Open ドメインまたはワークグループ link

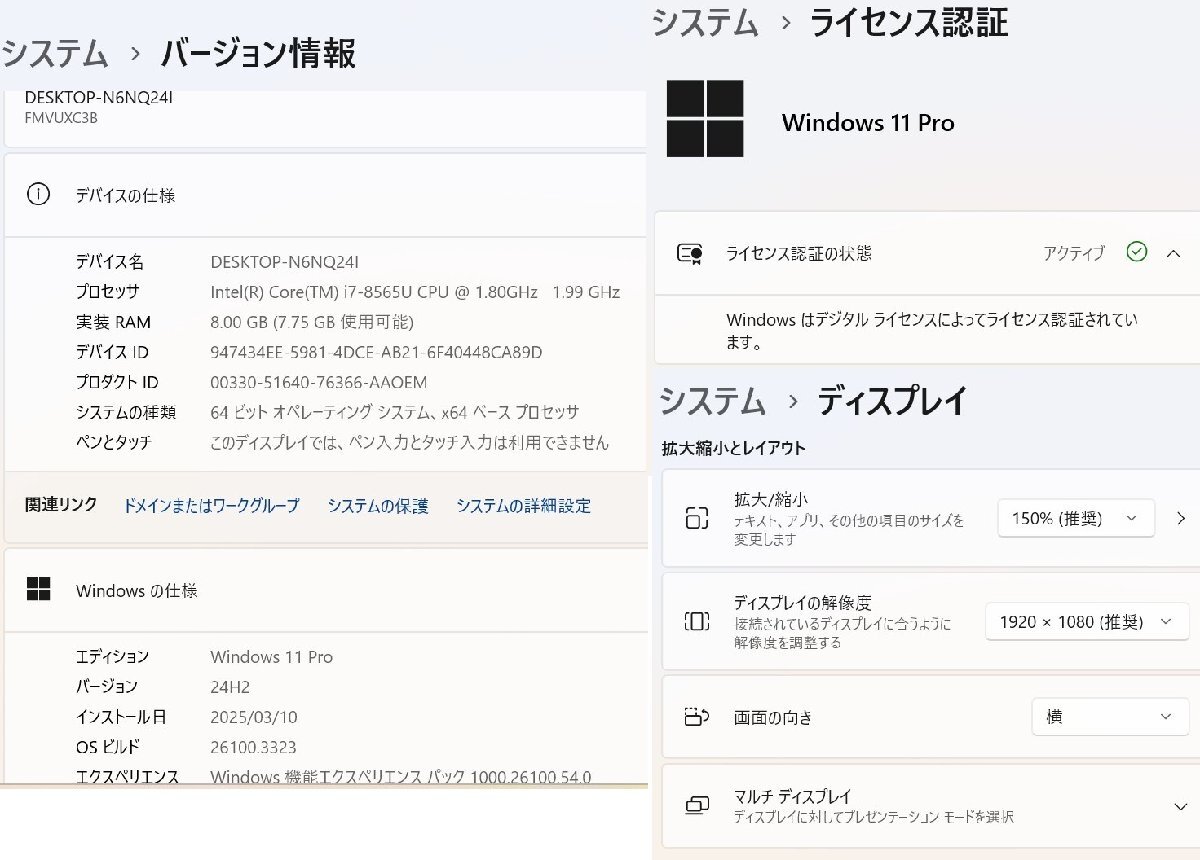(211, 506)
